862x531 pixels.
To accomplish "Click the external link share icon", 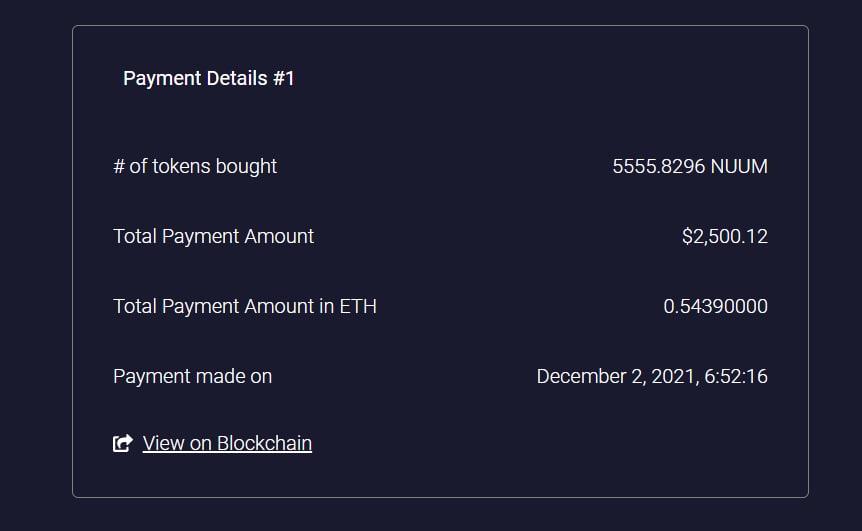I will click(x=123, y=443).
